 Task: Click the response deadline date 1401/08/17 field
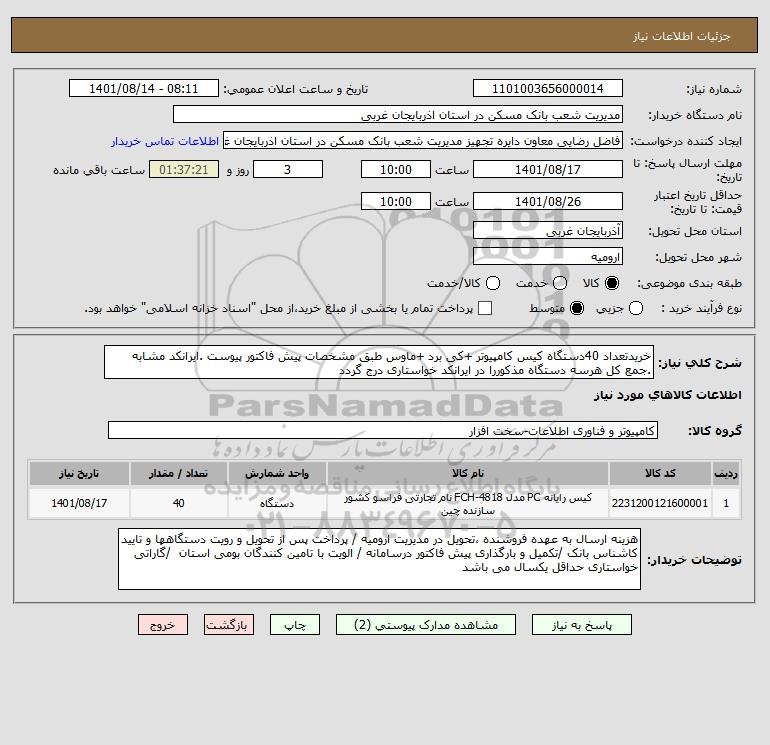pyautogui.click(x=548, y=169)
